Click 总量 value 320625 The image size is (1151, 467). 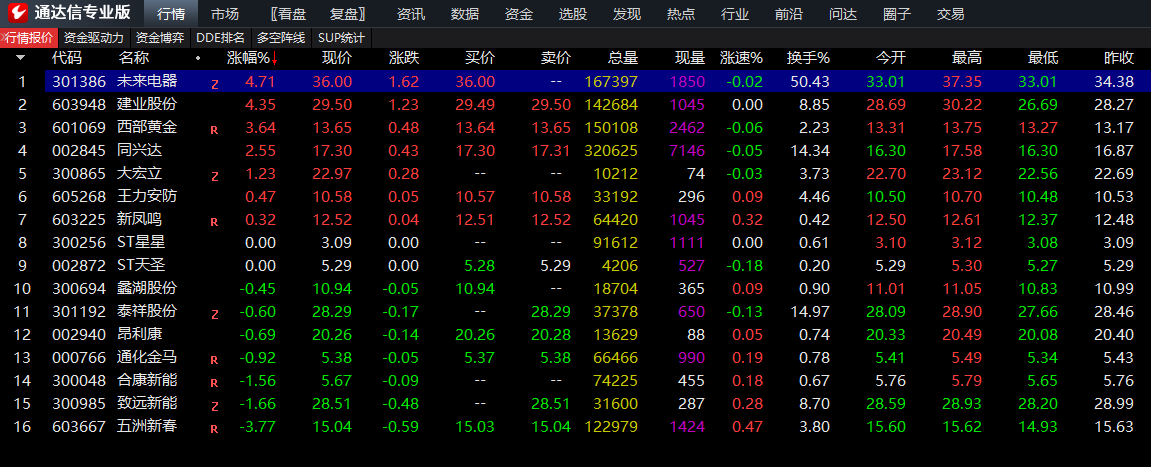pyautogui.click(x=611, y=151)
